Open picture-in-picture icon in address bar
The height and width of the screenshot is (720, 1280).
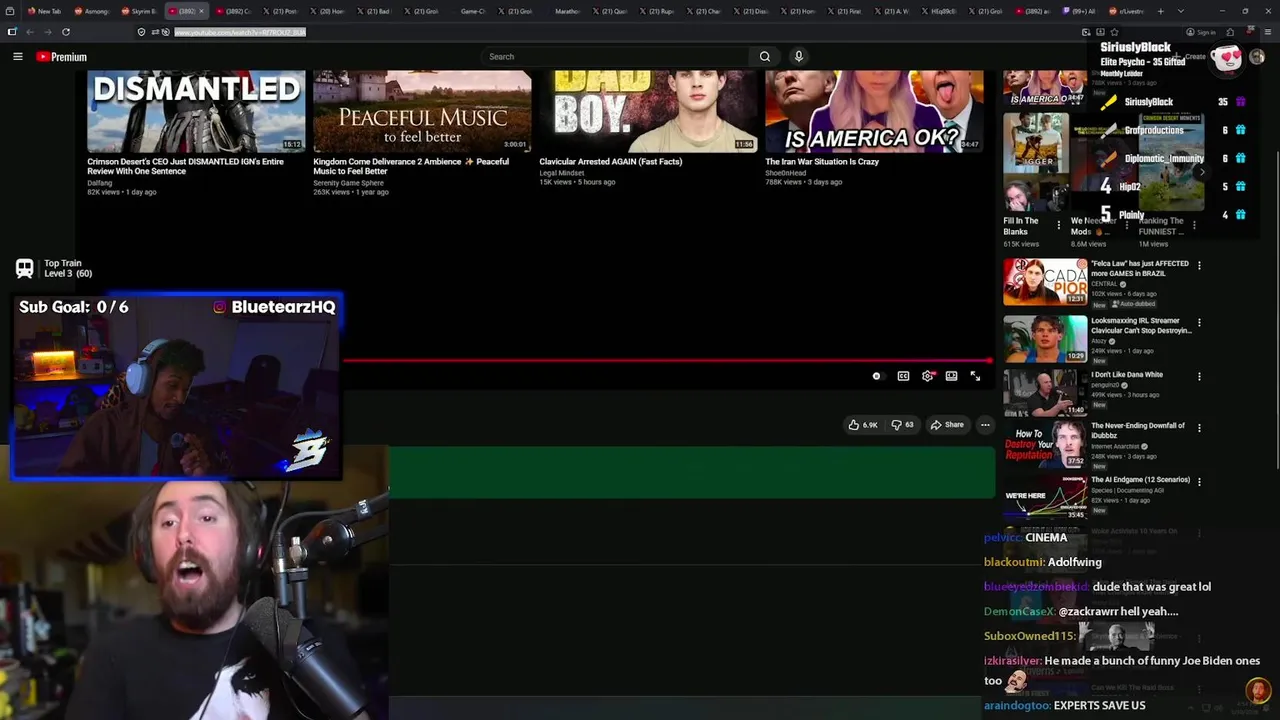(1086, 32)
